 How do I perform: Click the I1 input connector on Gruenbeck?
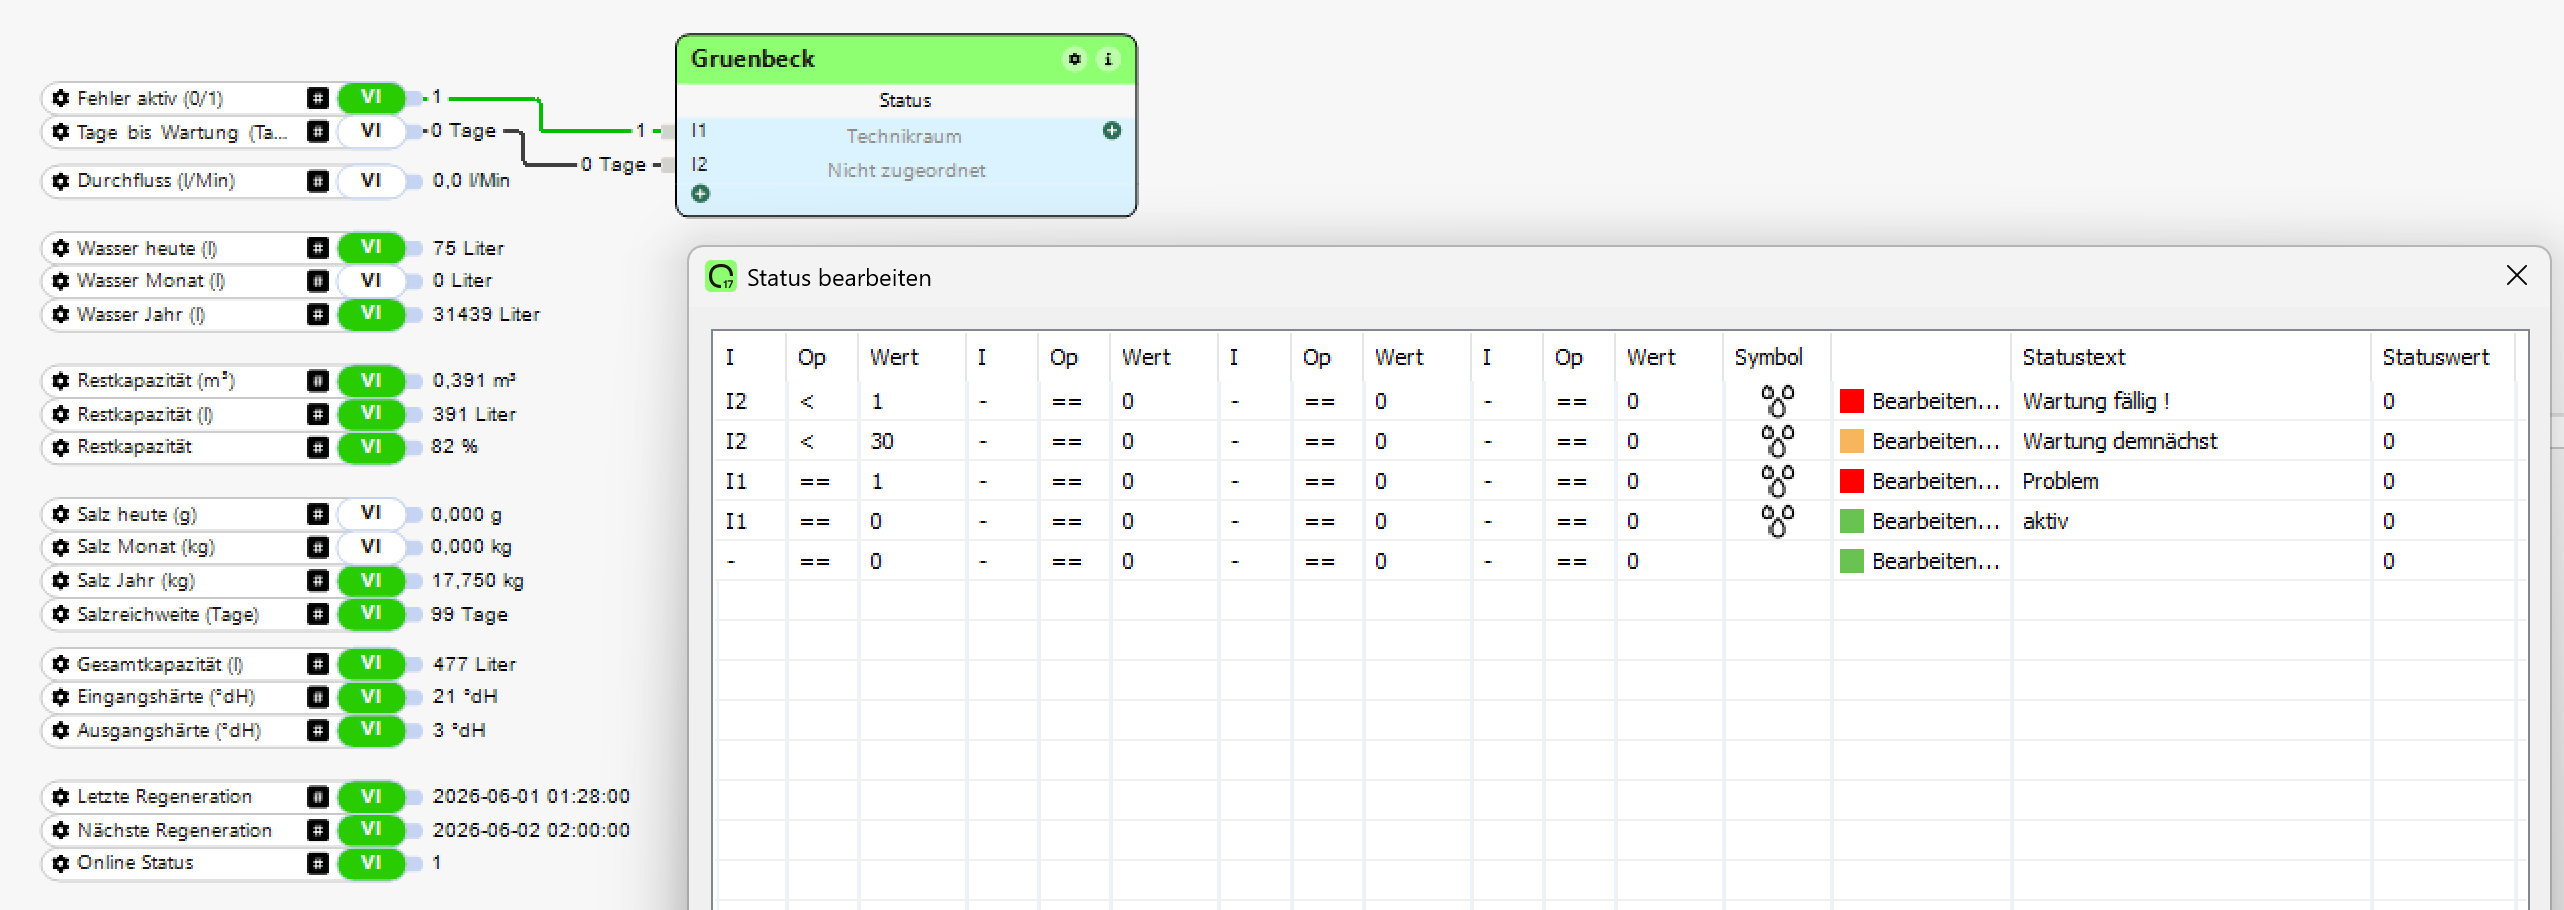pyautogui.click(x=669, y=131)
